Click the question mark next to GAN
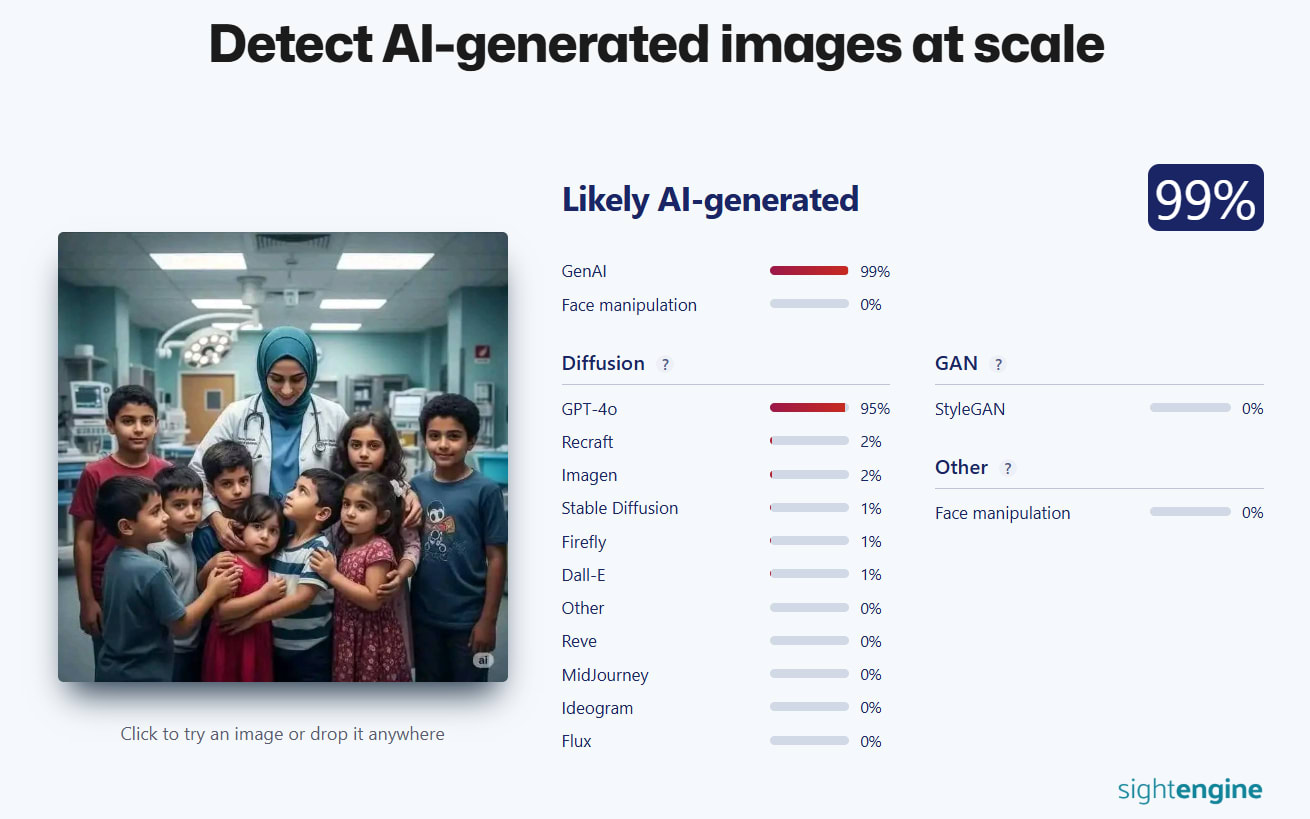Image resolution: width=1310 pixels, height=819 pixels. (x=997, y=364)
